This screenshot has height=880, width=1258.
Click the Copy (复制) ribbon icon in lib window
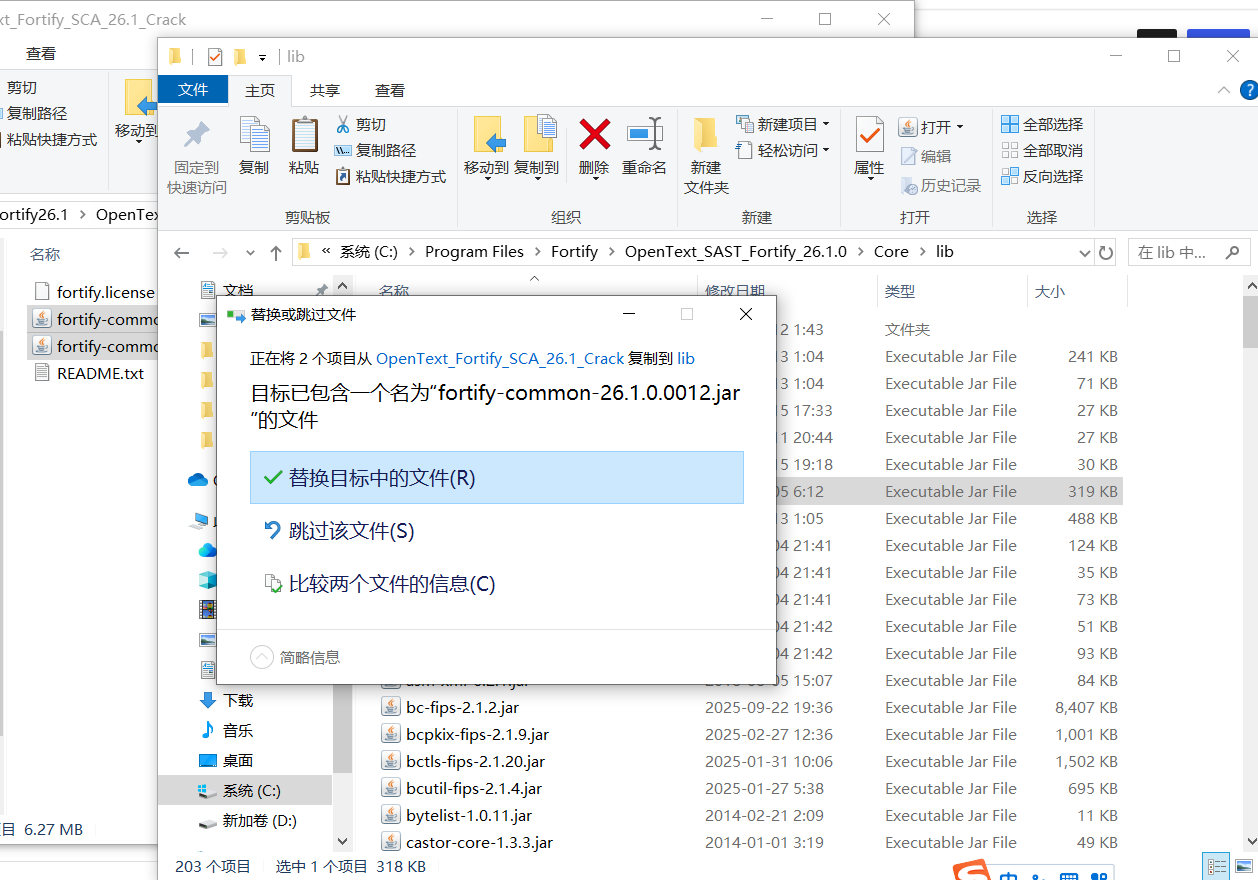click(254, 134)
